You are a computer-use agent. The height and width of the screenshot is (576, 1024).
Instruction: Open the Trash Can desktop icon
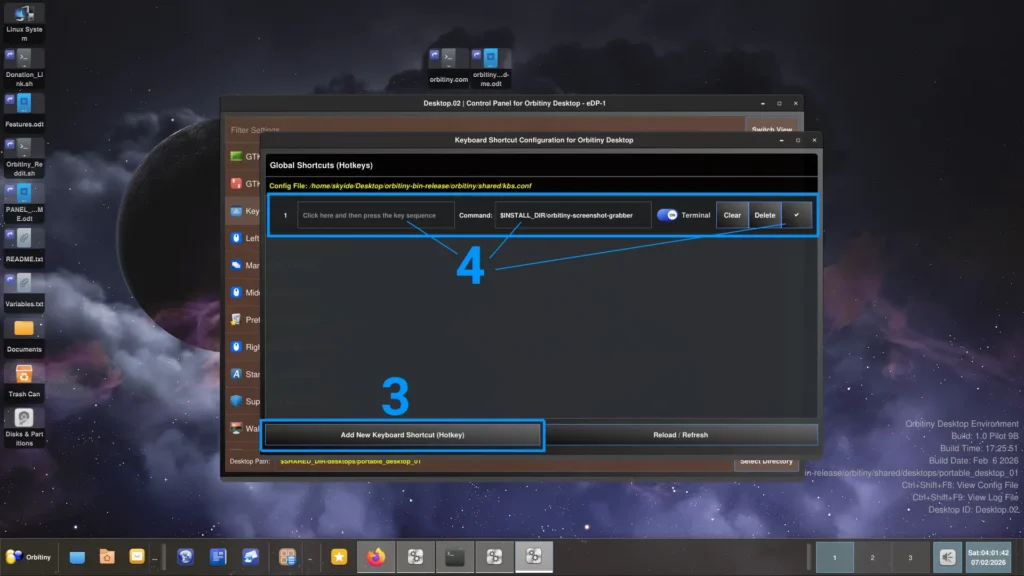click(24, 376)
